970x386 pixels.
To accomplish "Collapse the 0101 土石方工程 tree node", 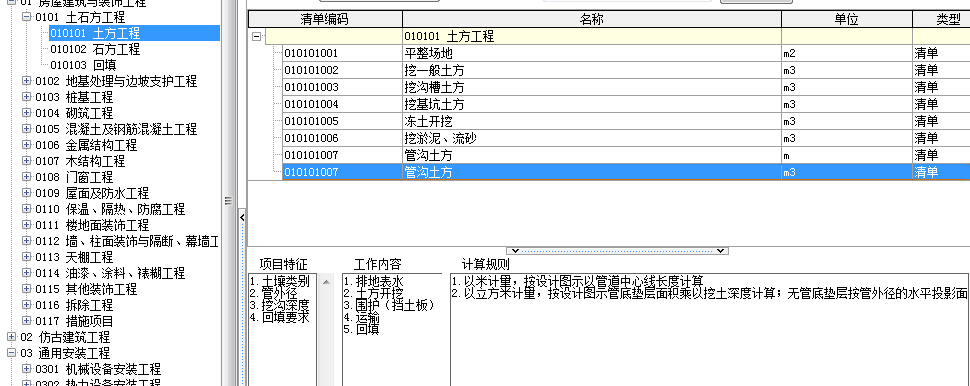I will click(x=27, y=17).
